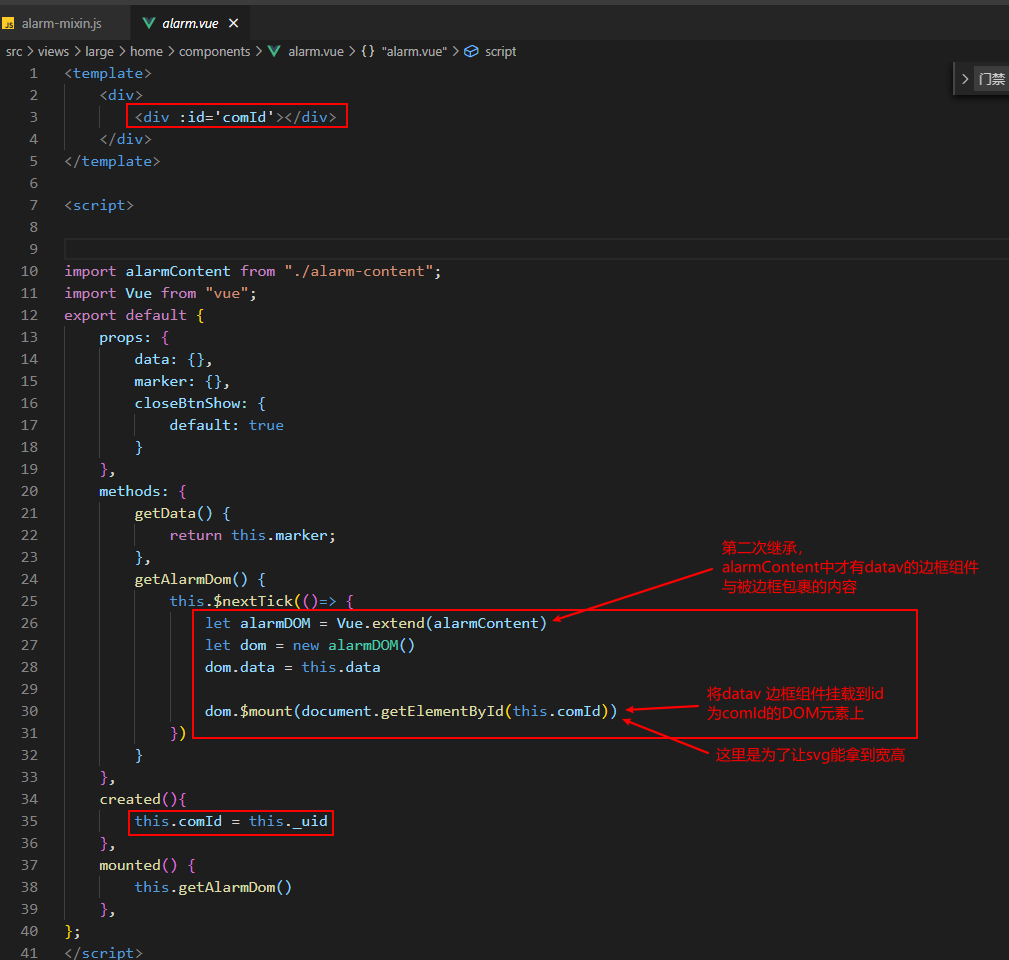Click the Vue icon in the breadcrumb
1009x960 pixels.
click(274, 51)
